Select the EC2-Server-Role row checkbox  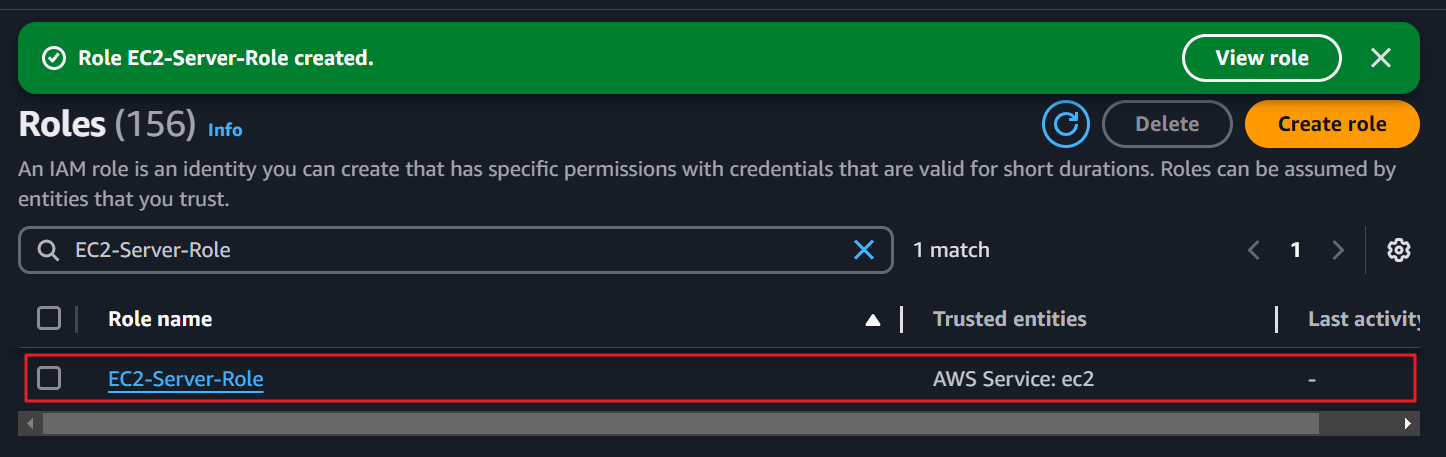[x=49, y=378]
